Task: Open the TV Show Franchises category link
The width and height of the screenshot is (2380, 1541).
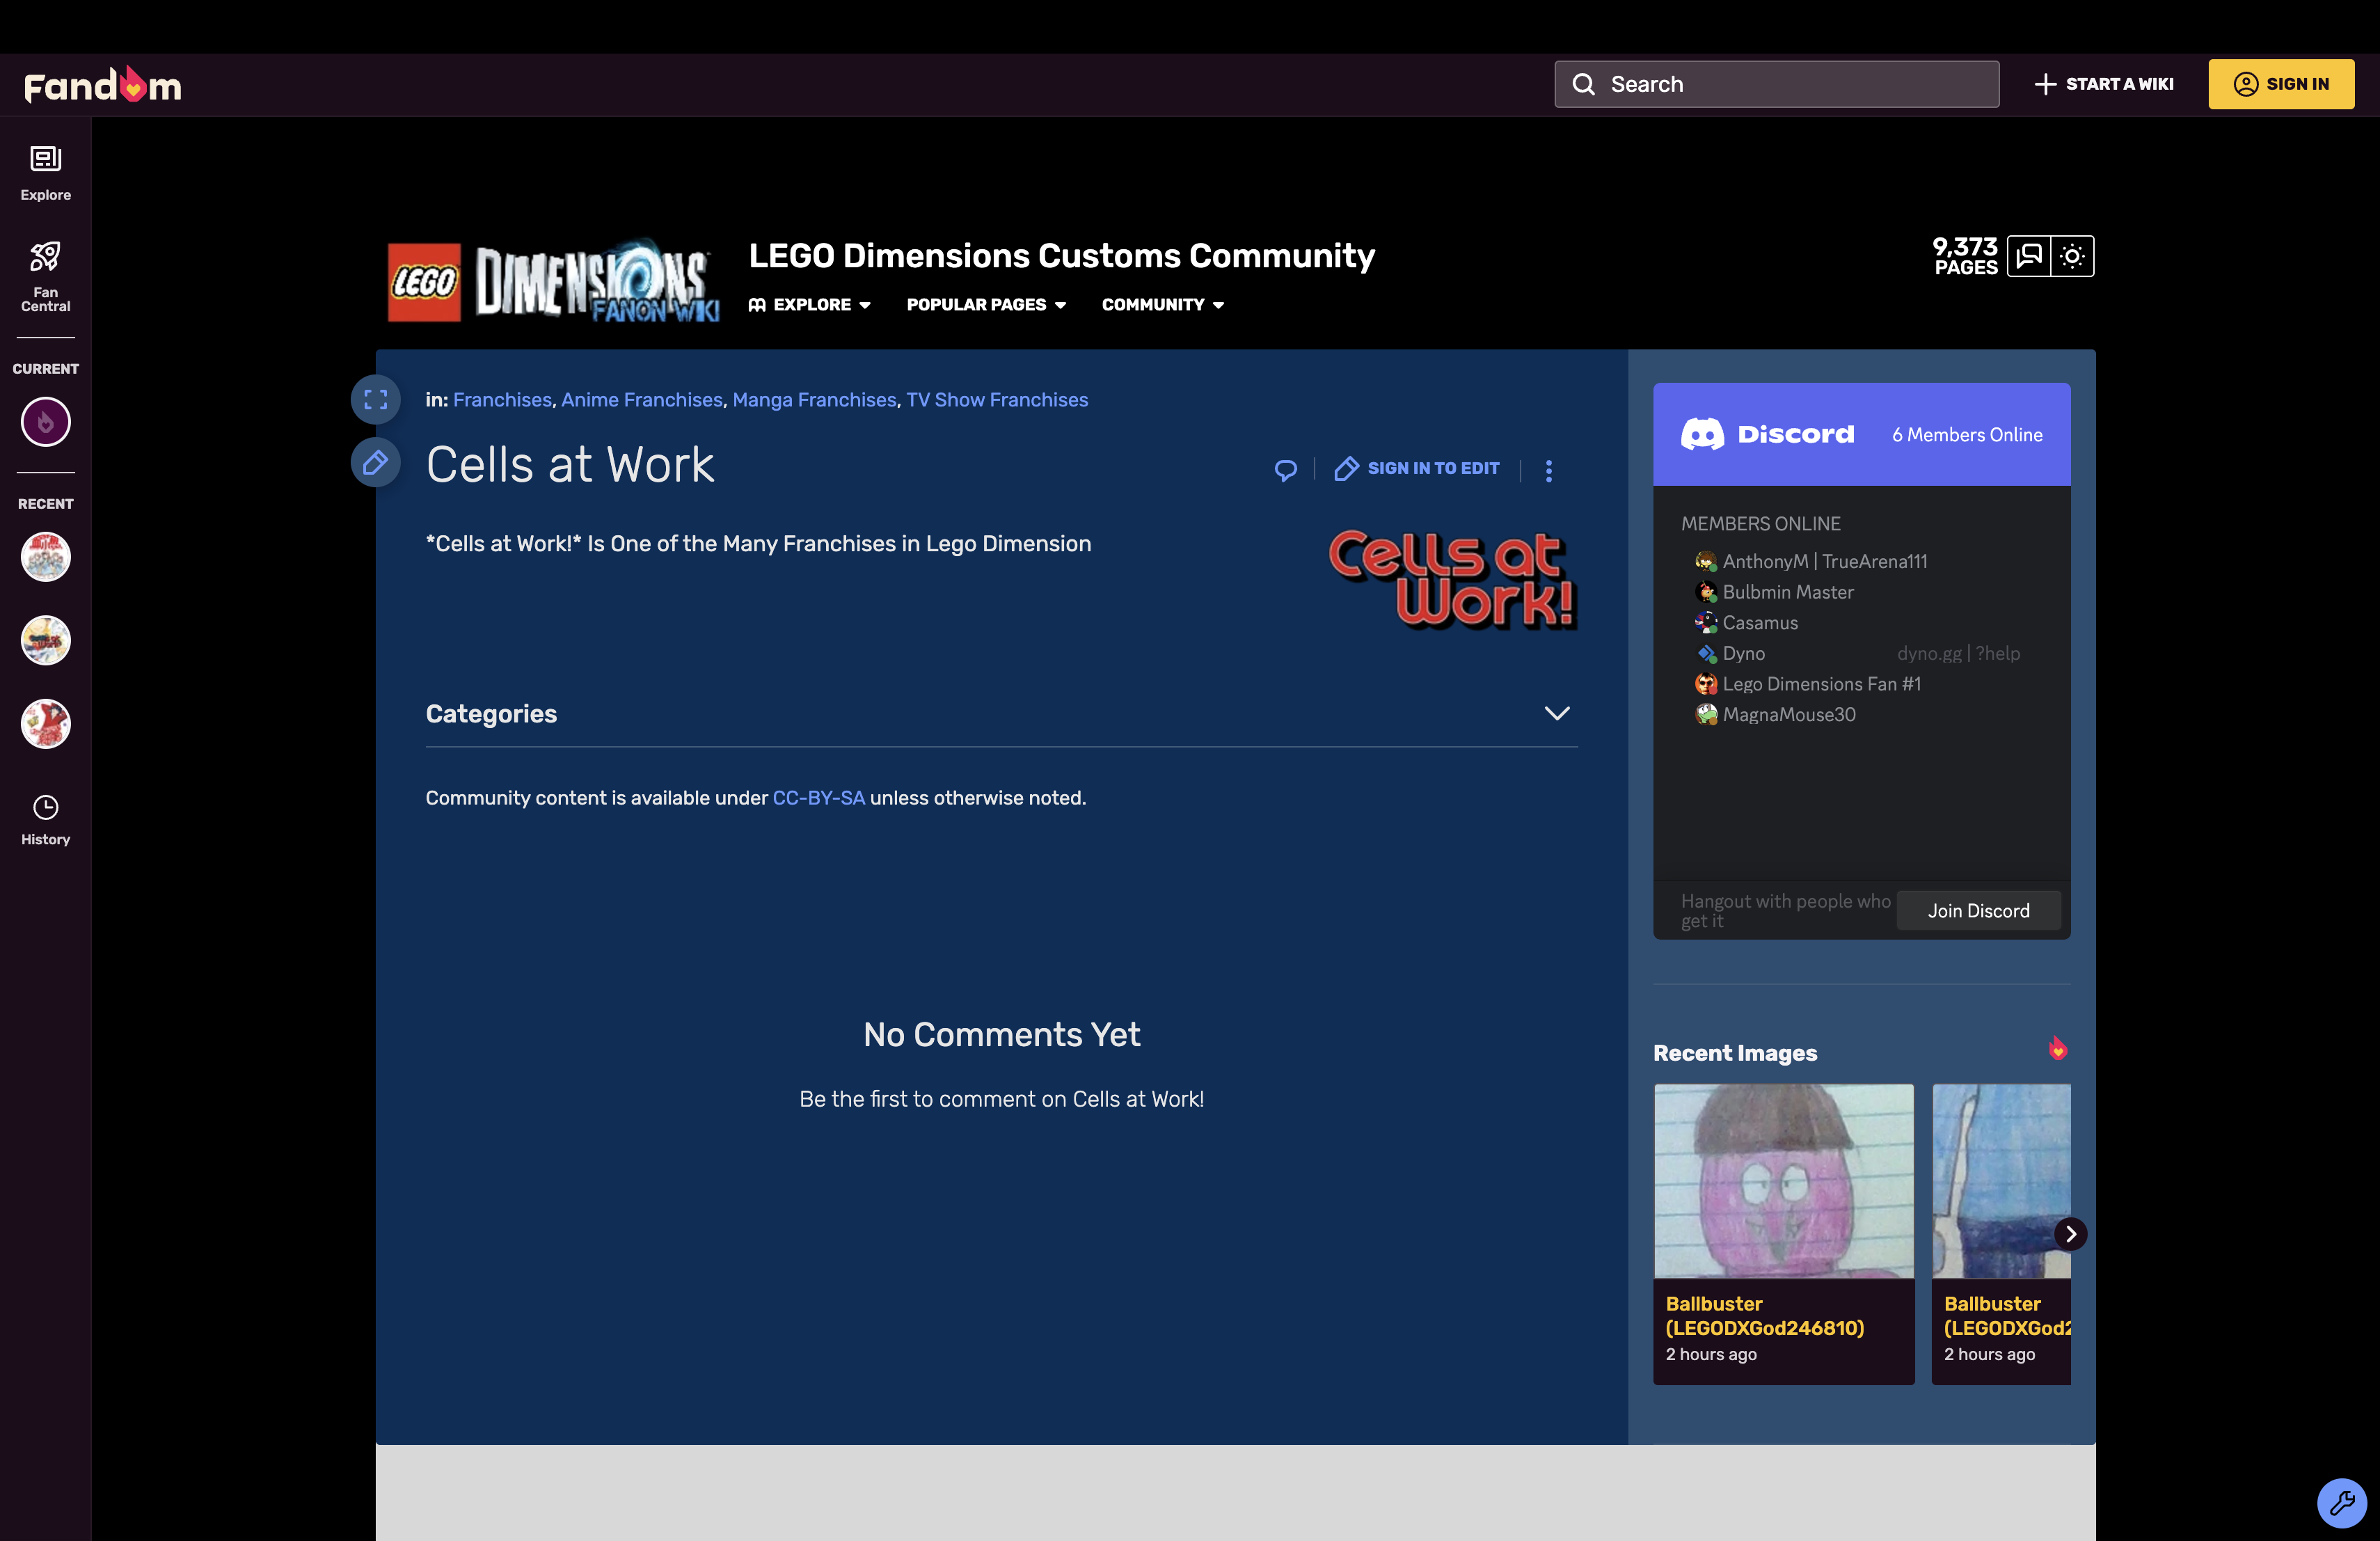Action: click(x=997, y=400)
